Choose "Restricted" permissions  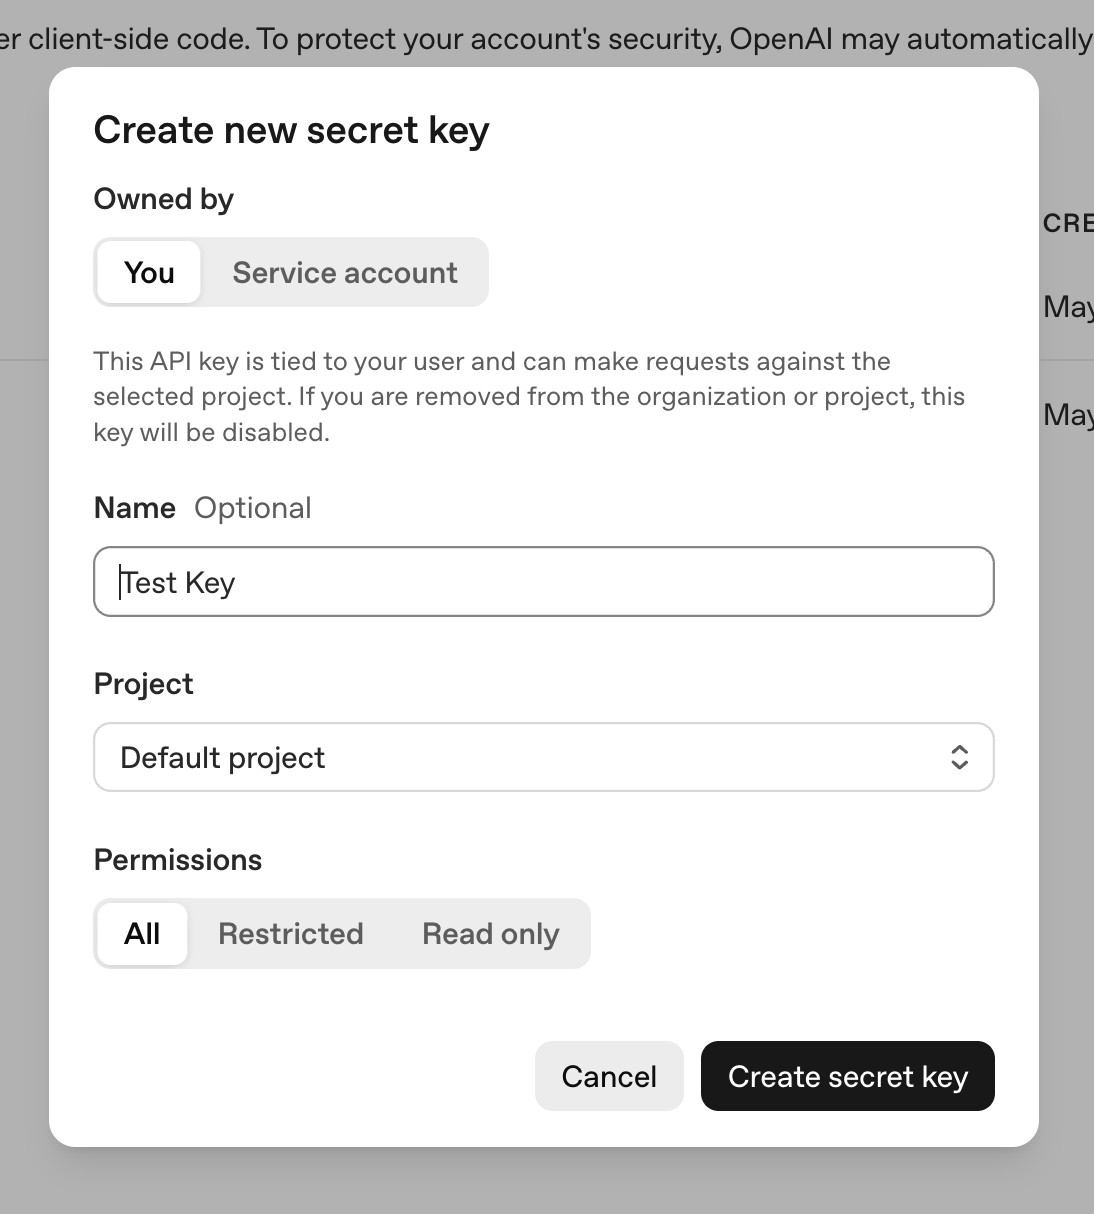click(291, 933)
